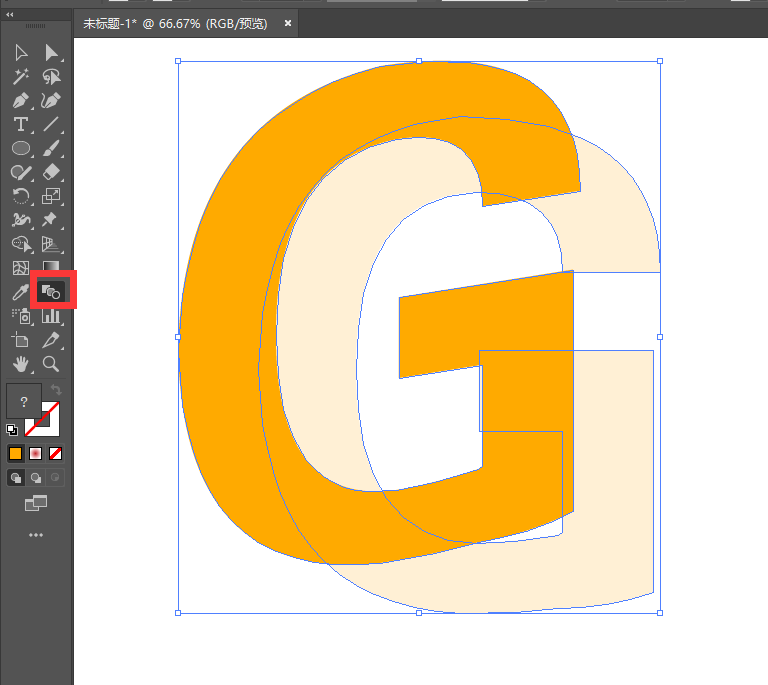Click the right-middle bounding box handle
Screen dimensions: 768x685
click(x=660, y=337)
